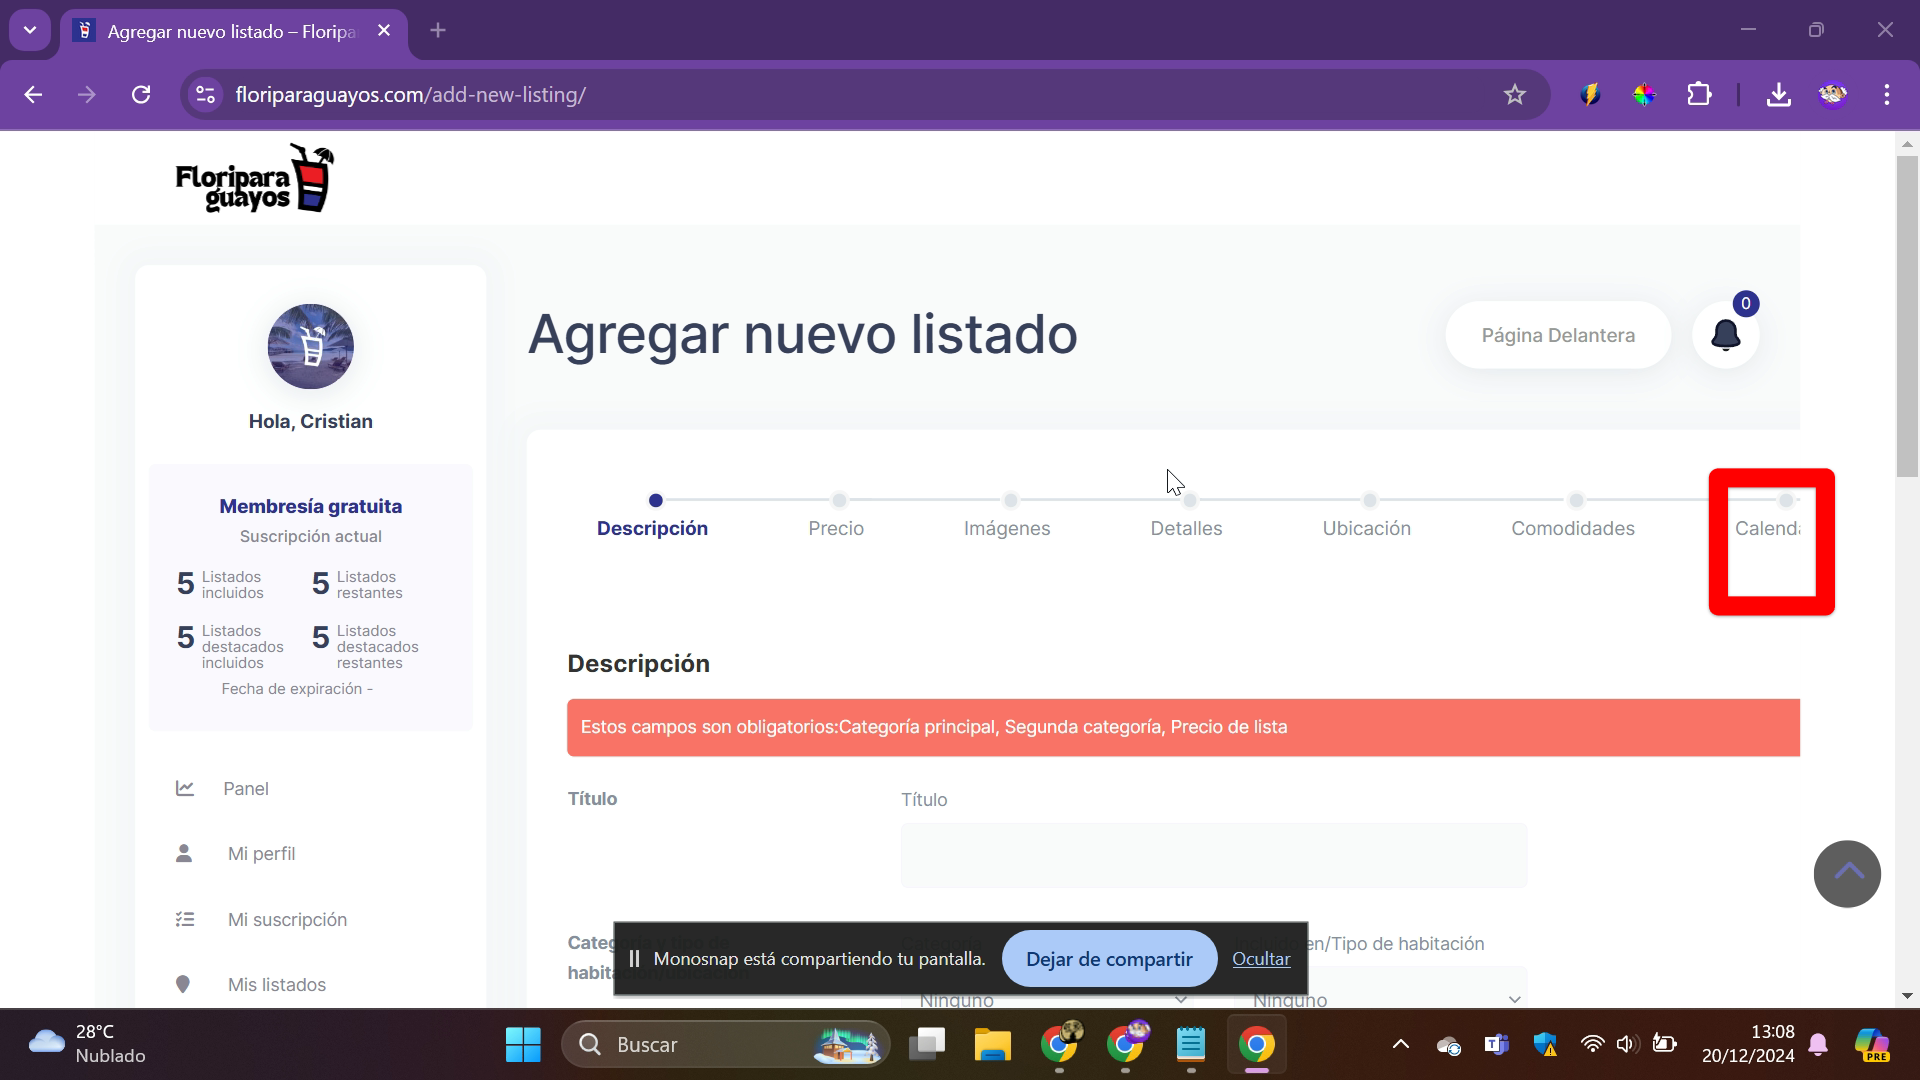Bookmark this page with star

coord(1514,95)
